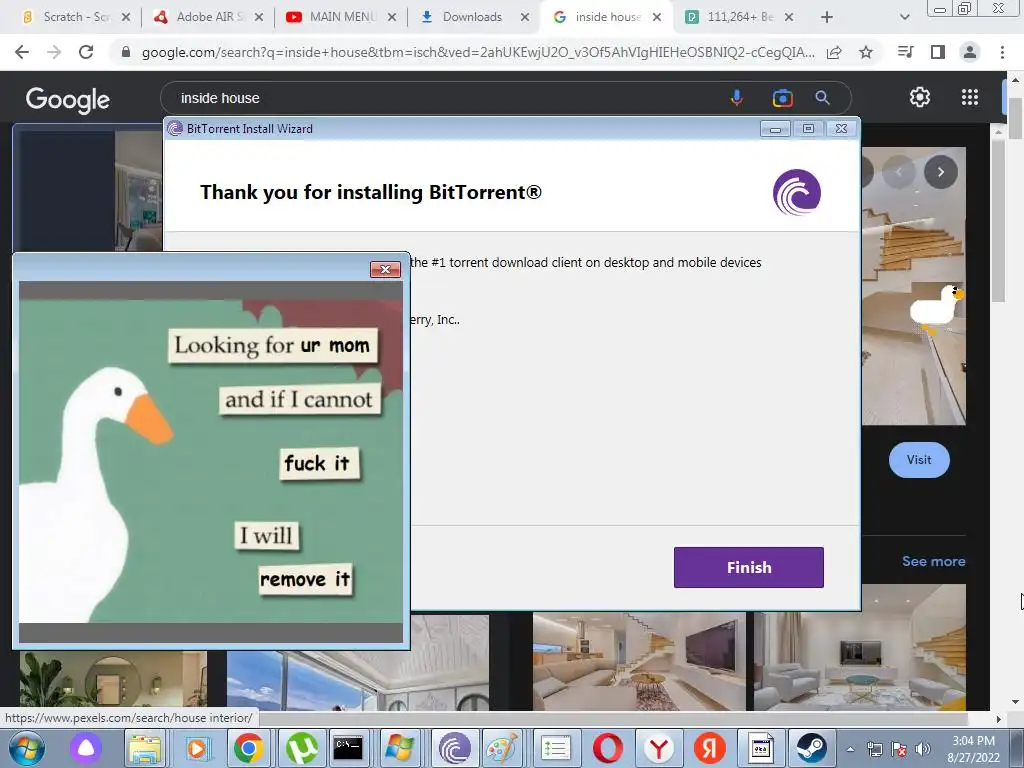Switch to the Scratch browser tab

point(75,17)
